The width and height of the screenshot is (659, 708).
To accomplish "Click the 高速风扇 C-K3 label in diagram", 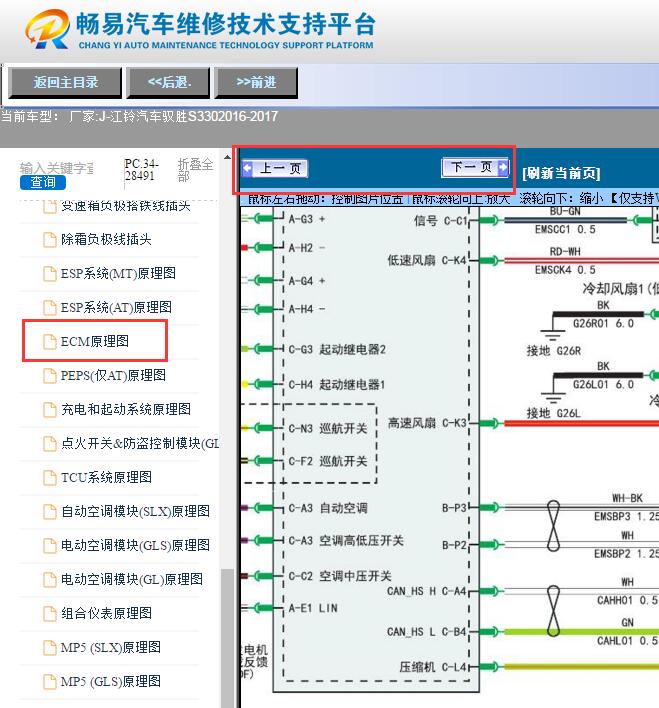I will pos(427,423).
